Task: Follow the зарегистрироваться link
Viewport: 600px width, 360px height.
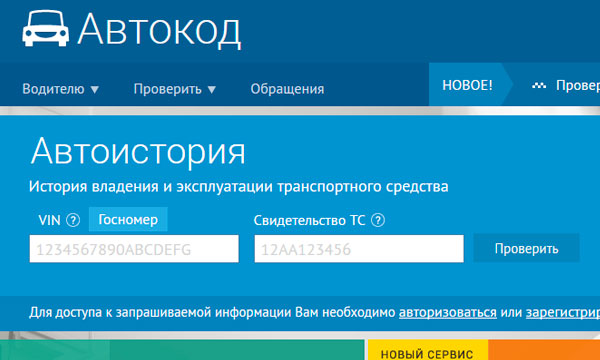Action: pos(563,313)
